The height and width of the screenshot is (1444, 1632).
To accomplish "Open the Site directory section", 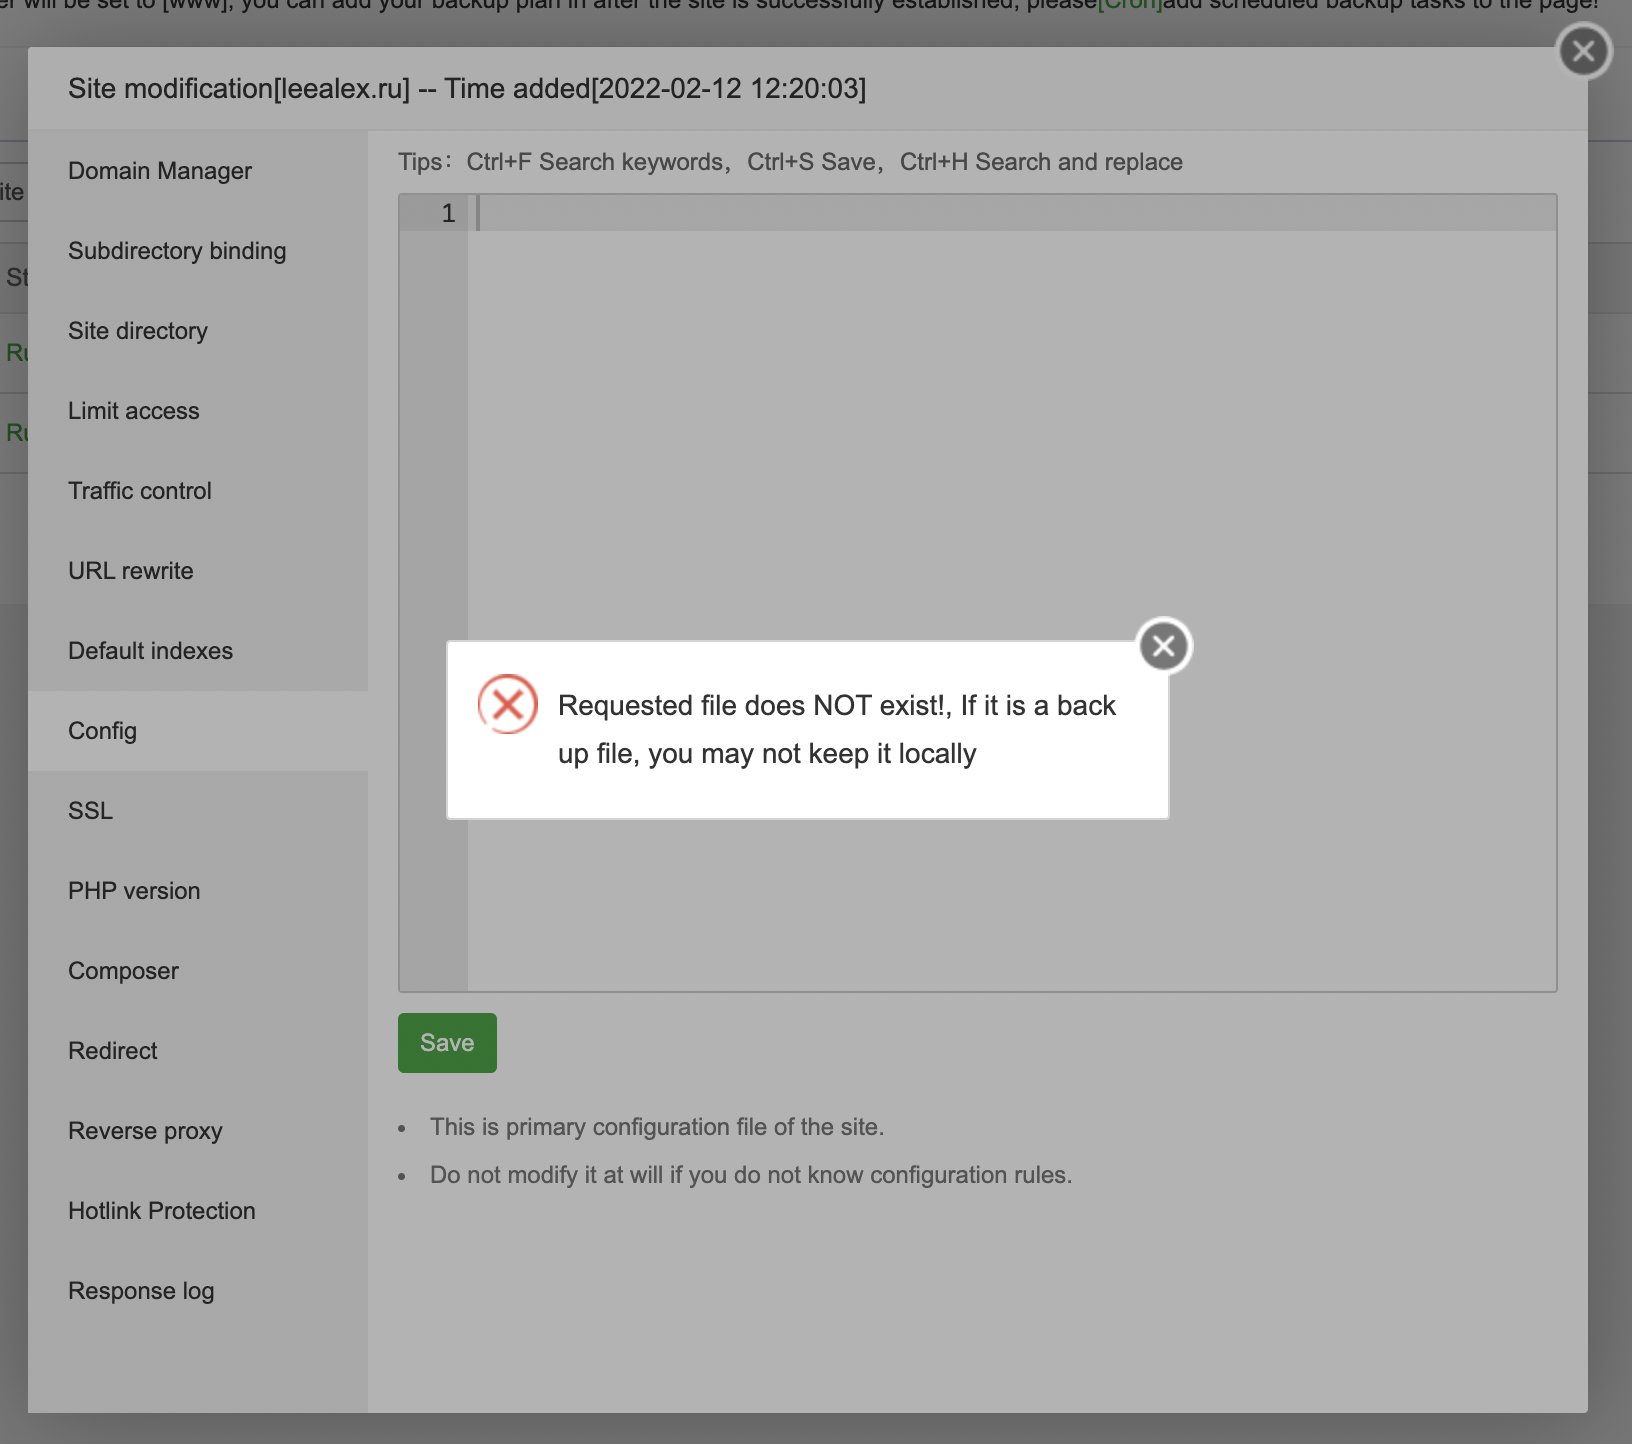I will [x=138, y=331].
